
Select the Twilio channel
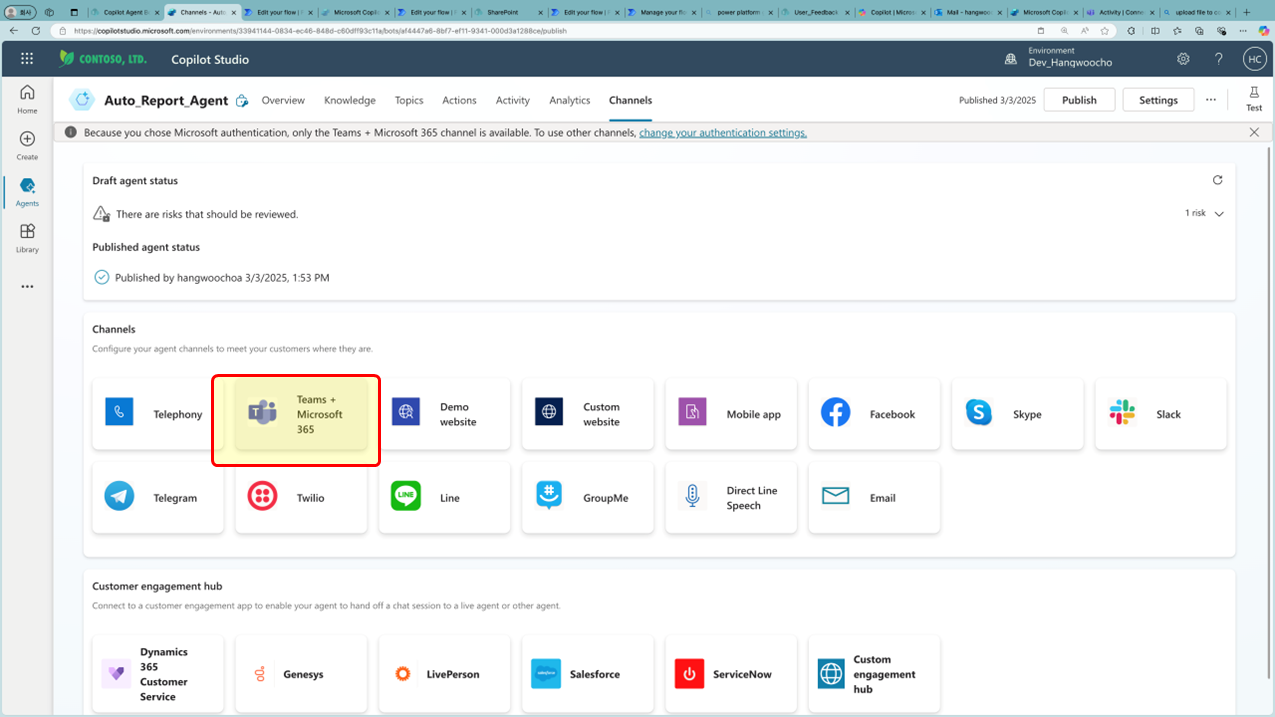pyautogui.click(x=301, y=497)
